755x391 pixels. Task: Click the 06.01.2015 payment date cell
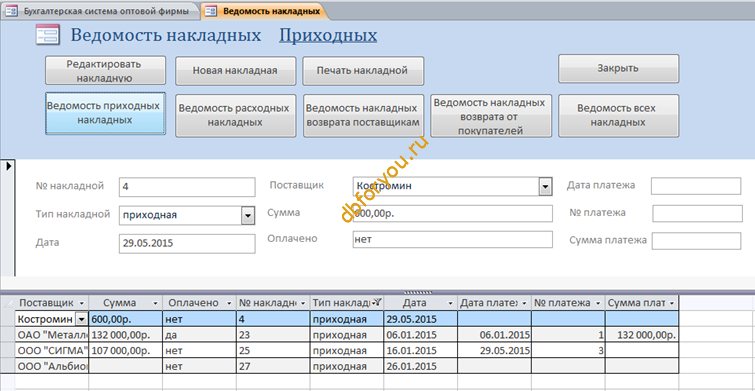tap(495, 335)
